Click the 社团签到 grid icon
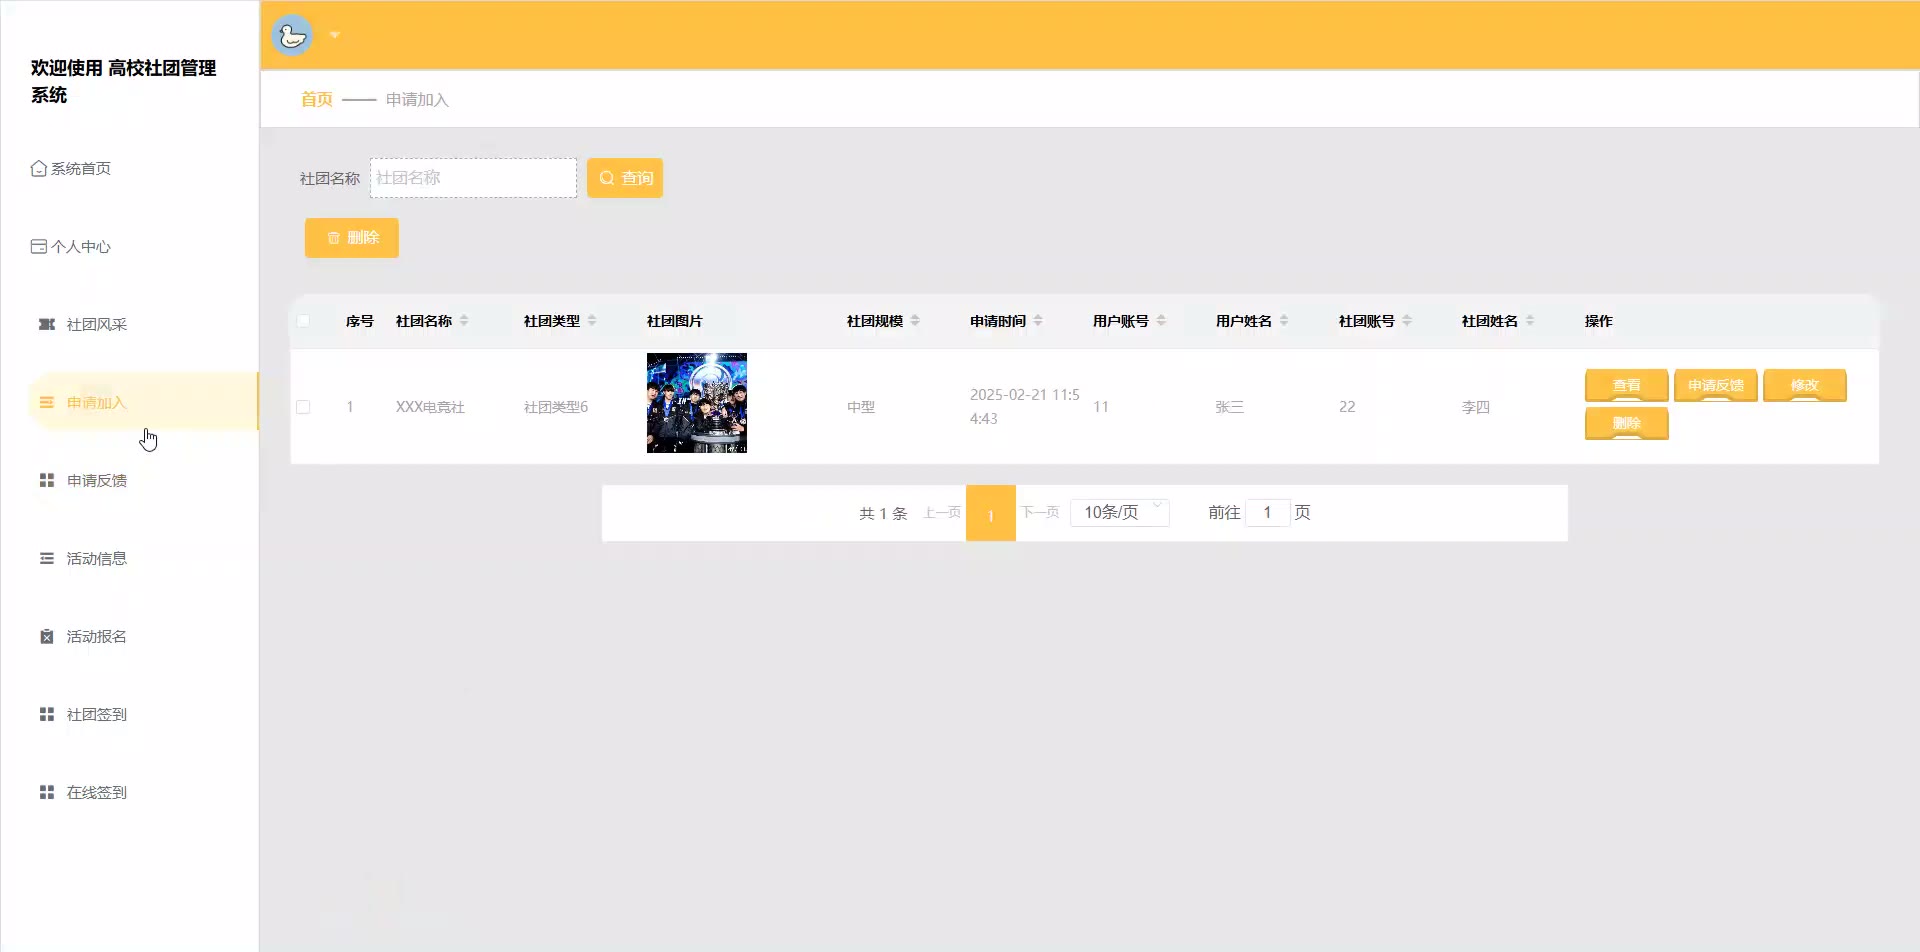1920x952 pixels. click(46, 715)
